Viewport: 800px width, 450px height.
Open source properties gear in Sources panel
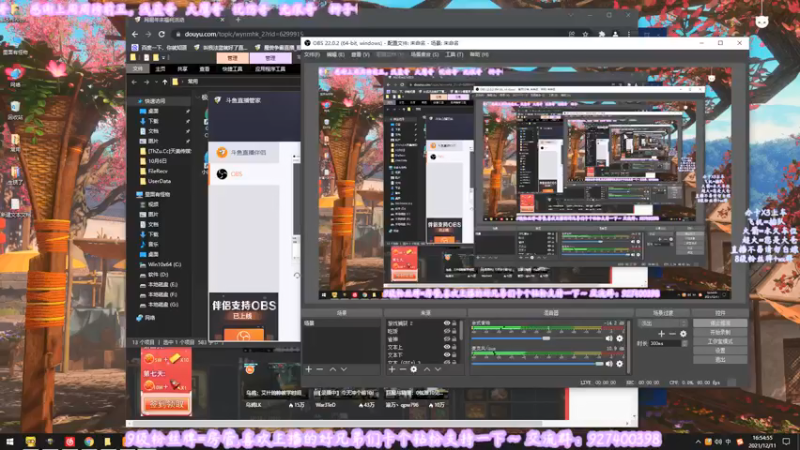pos(414,369)
